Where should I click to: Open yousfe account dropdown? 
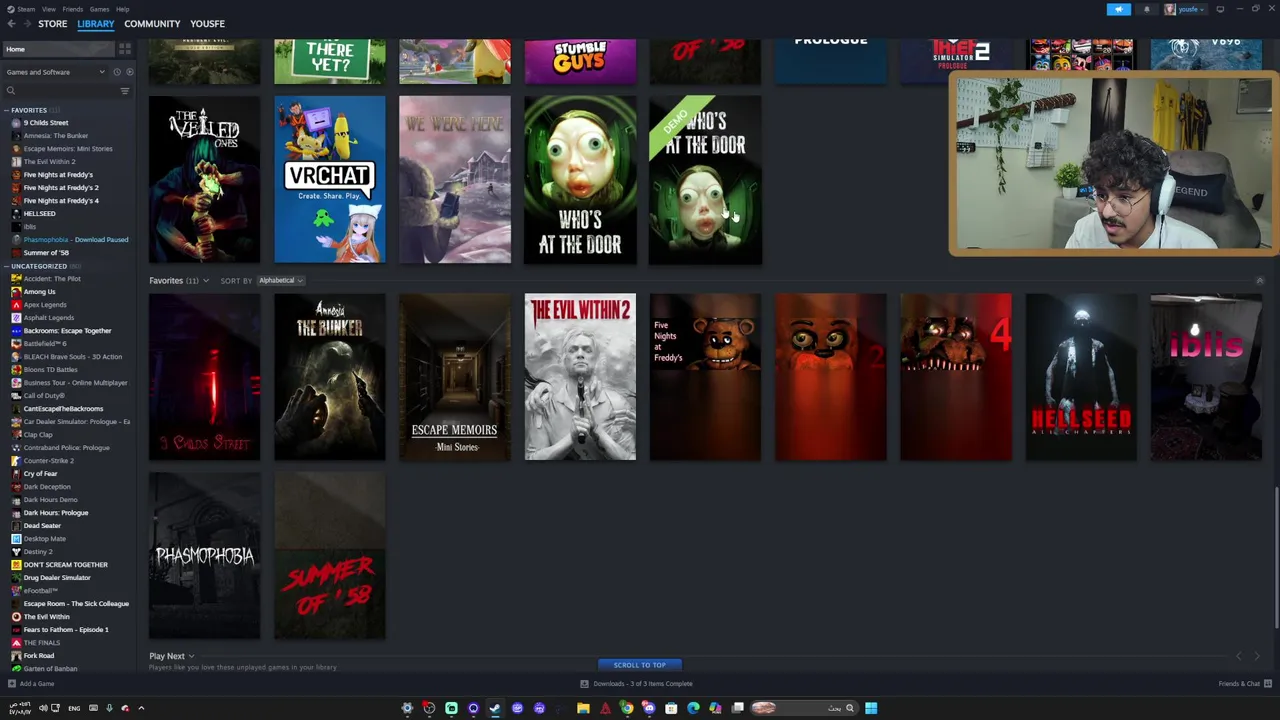[1184, 9]
